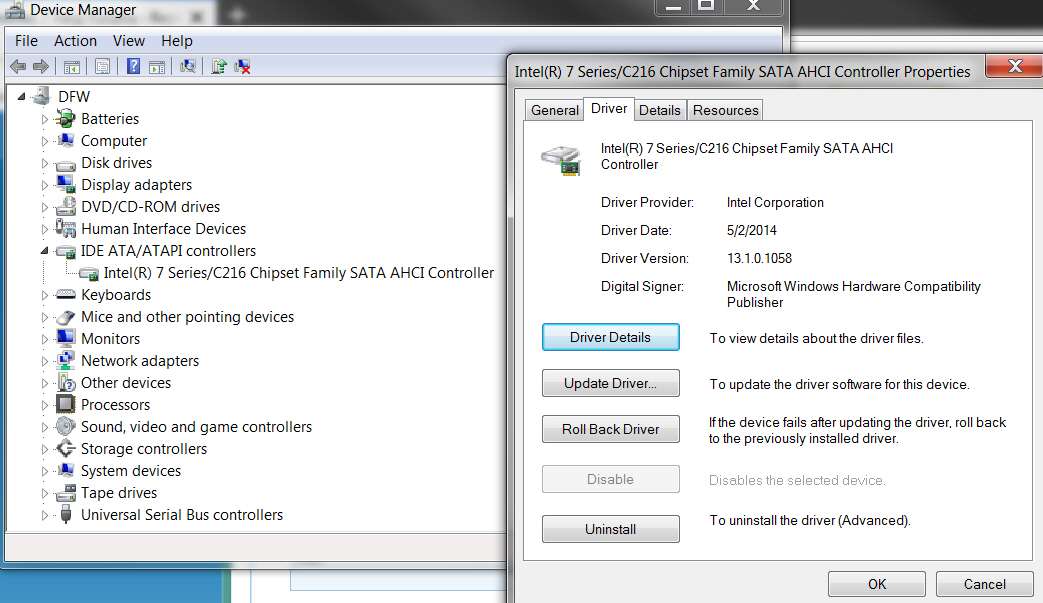Click the Properties toolbar icon
Screen dimensions: 1043x603
(x=102, y=66)
